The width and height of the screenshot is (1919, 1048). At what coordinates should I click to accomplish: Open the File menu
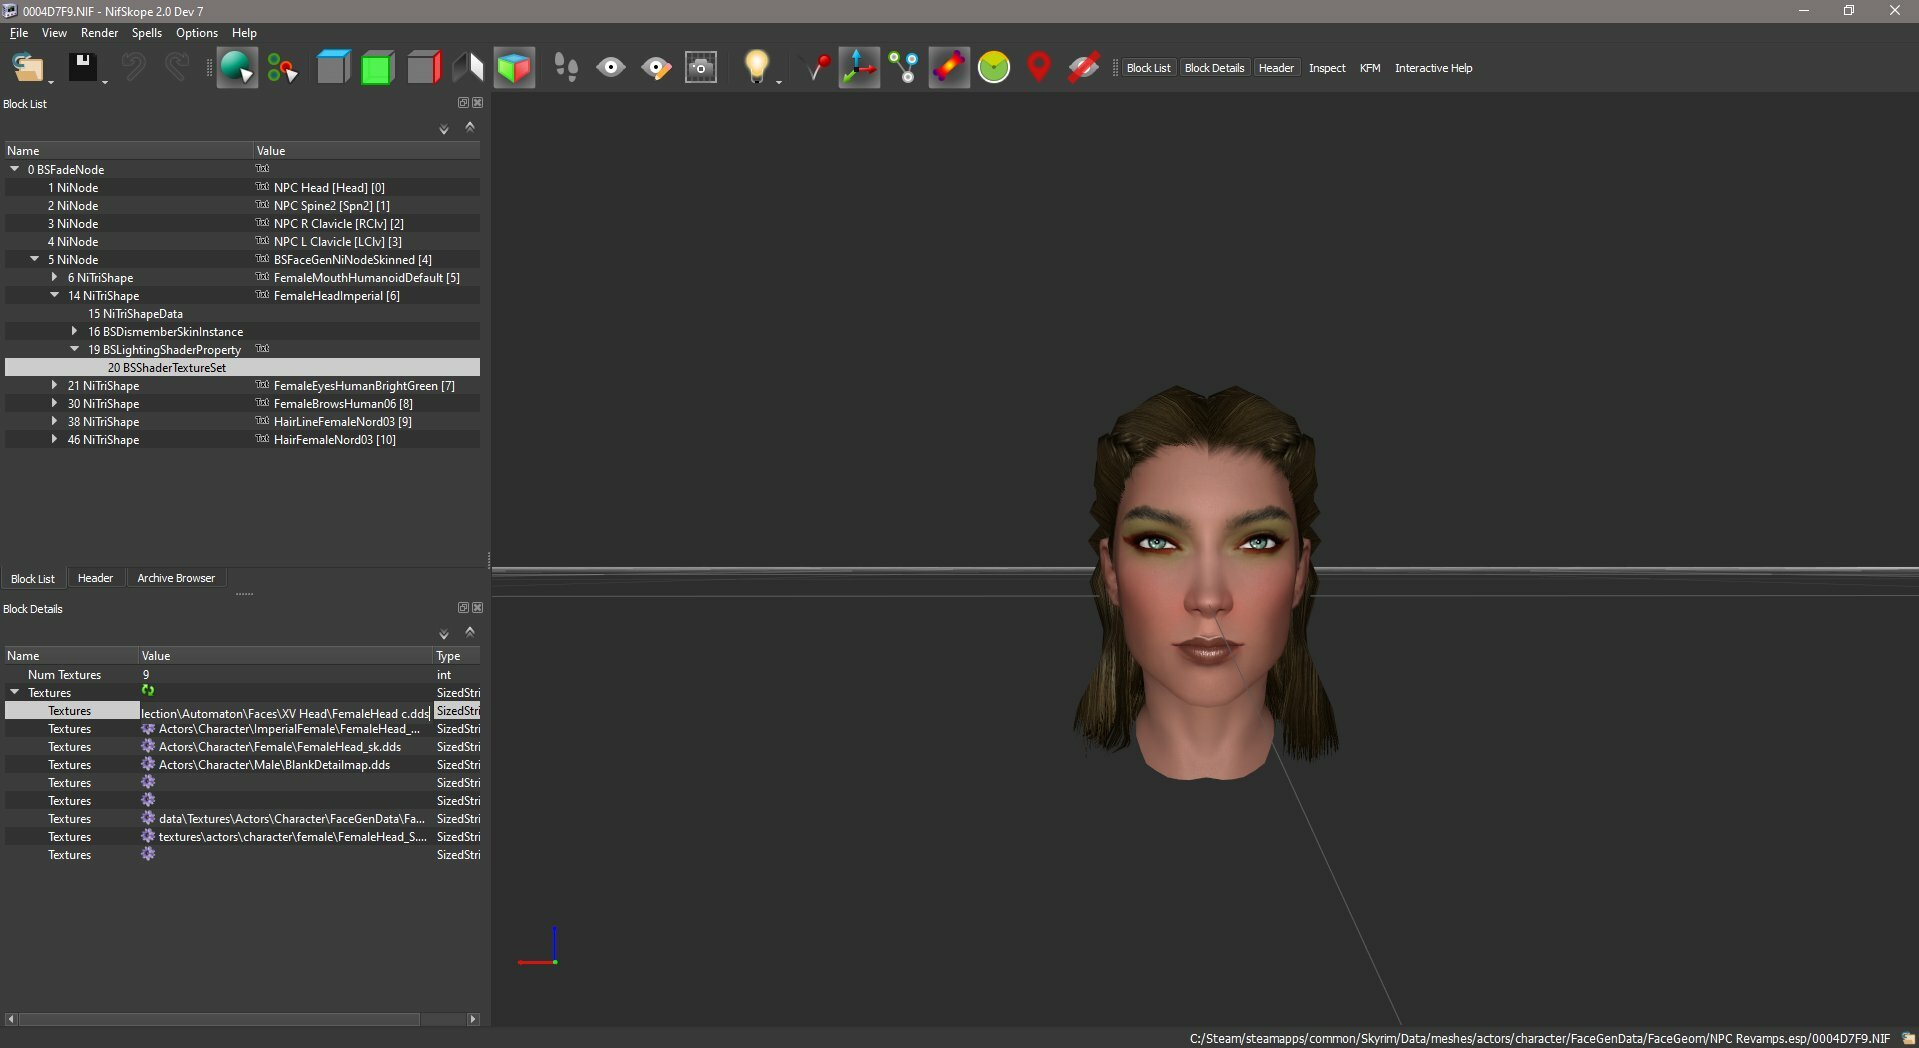pyautogui.click(x=19, y=33)
